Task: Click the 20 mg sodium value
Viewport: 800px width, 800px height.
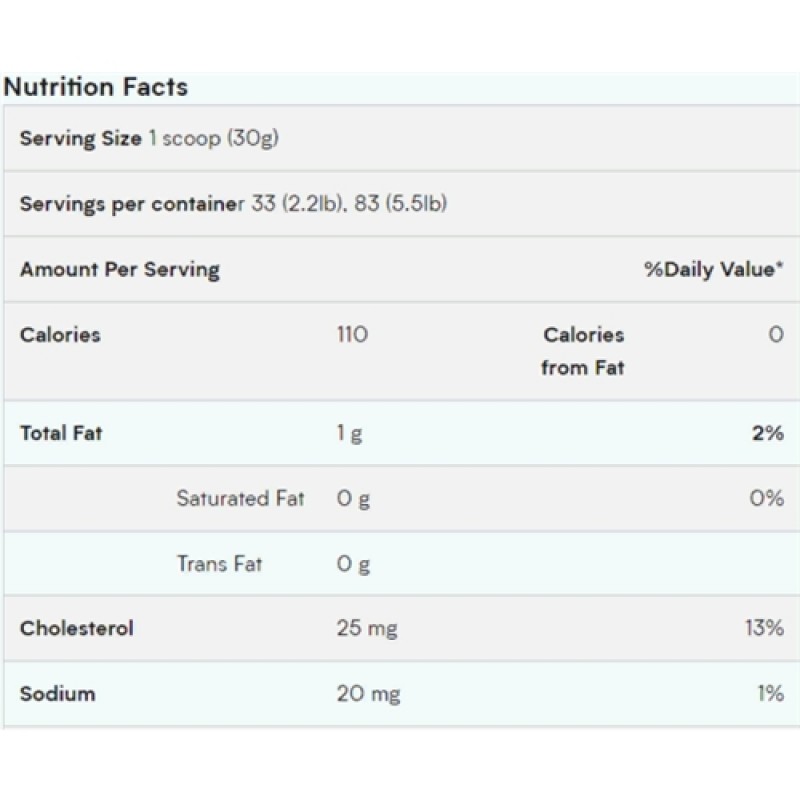Action: pyautogui.click(x=368, y=694)
